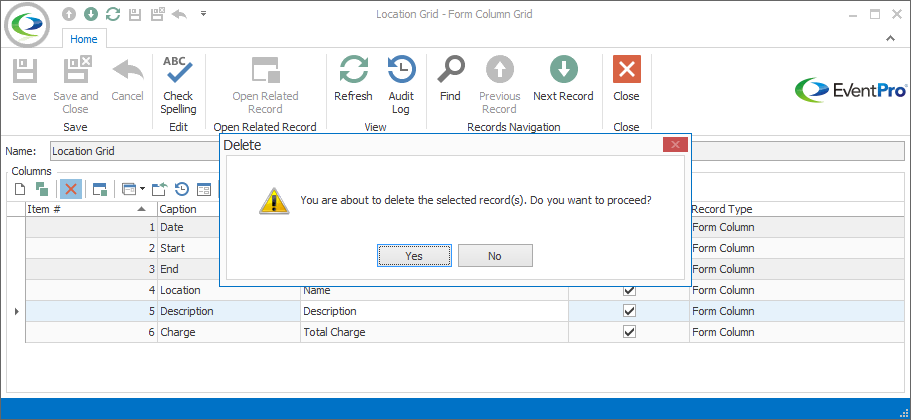Go to Previous Record in ribbon
Screen dimensions: 911x420
coord(500,86)
